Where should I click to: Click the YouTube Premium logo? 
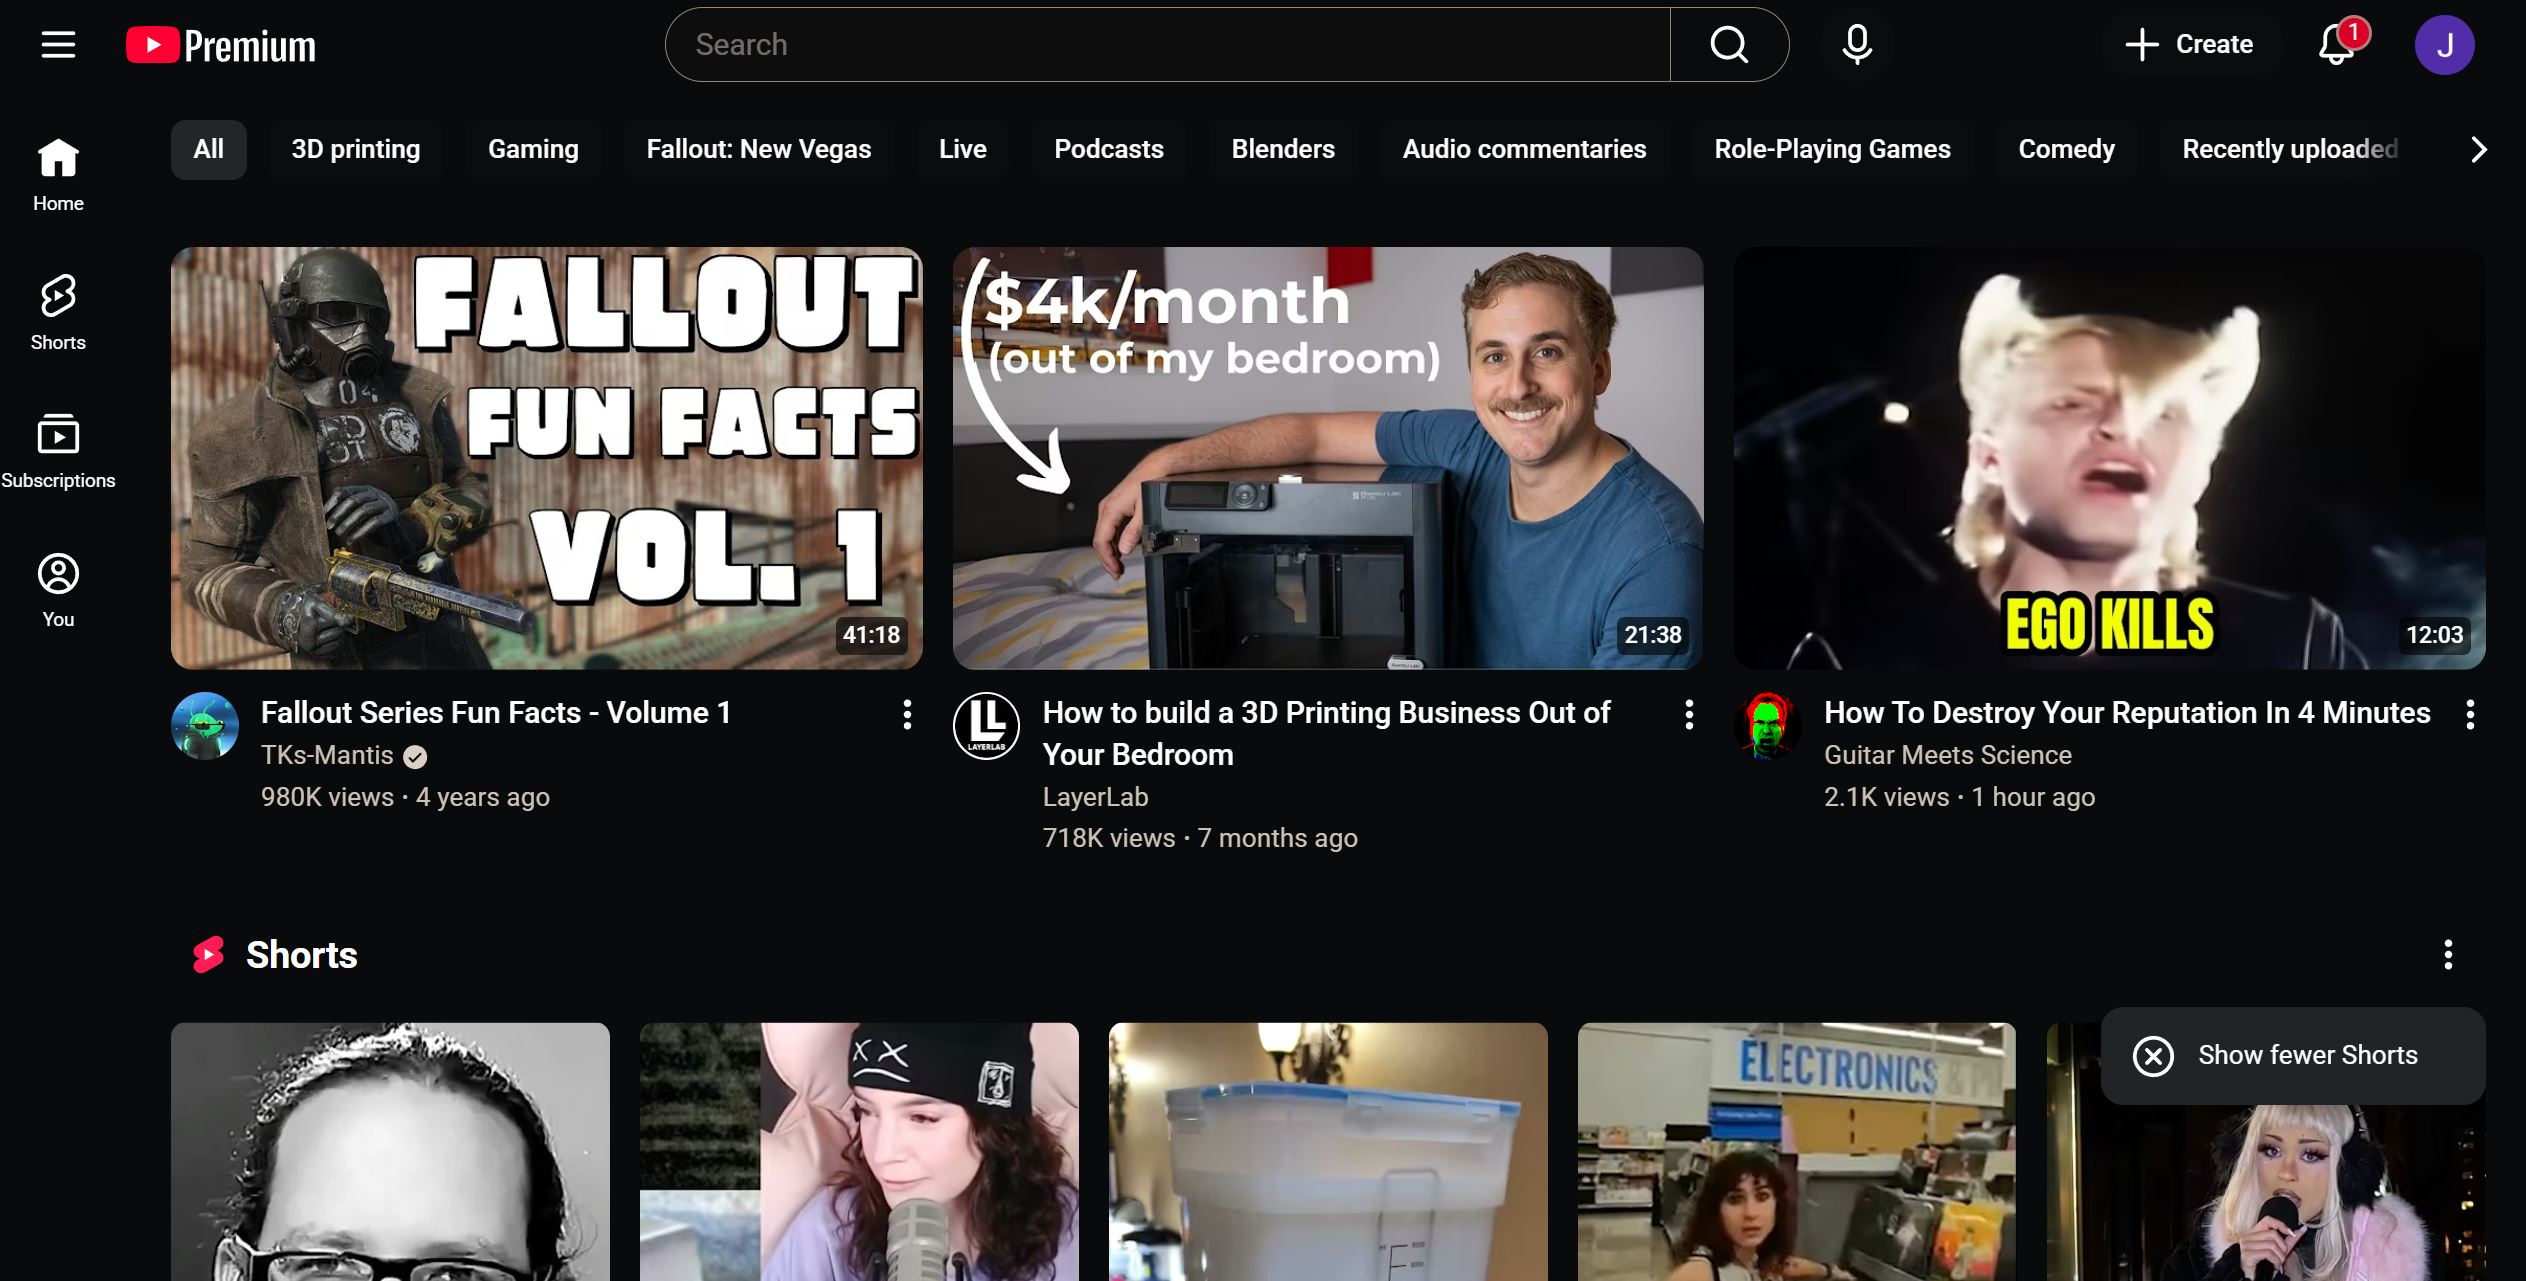[221, 46]
